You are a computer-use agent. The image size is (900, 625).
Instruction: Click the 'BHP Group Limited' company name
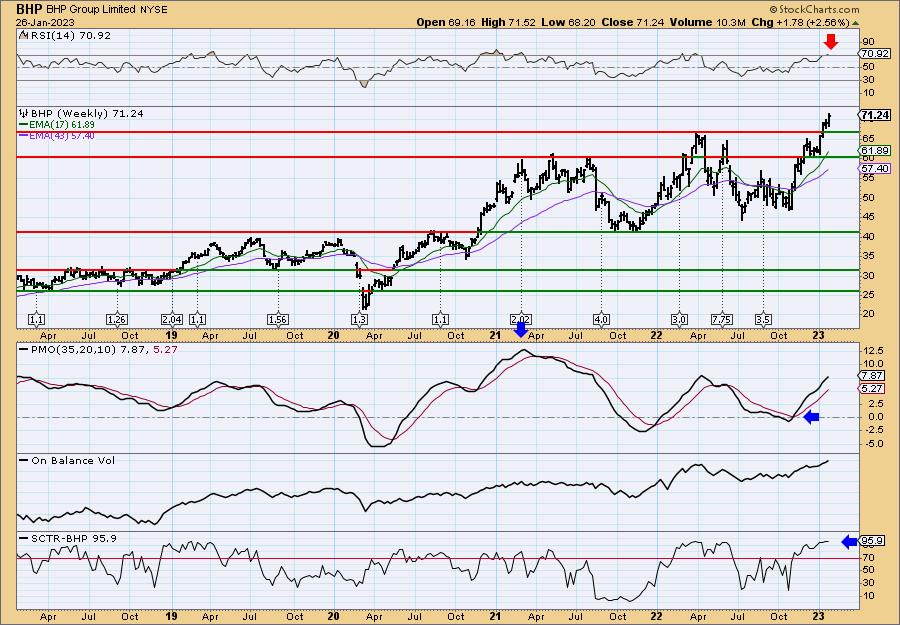(x=91, y=10)
